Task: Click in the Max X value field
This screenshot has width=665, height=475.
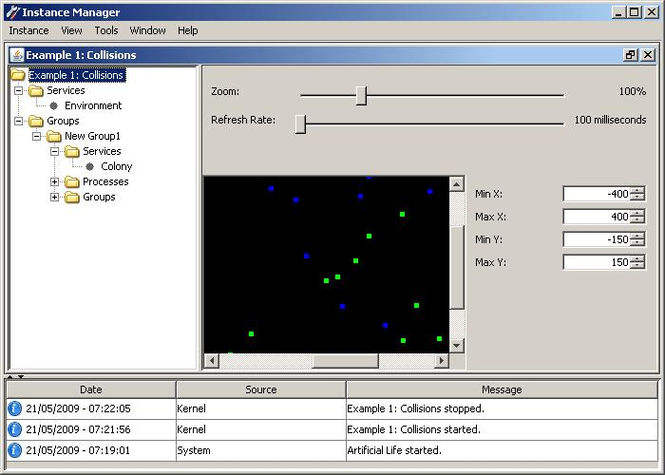Action: pyautogui.click(x=596, y=217)
